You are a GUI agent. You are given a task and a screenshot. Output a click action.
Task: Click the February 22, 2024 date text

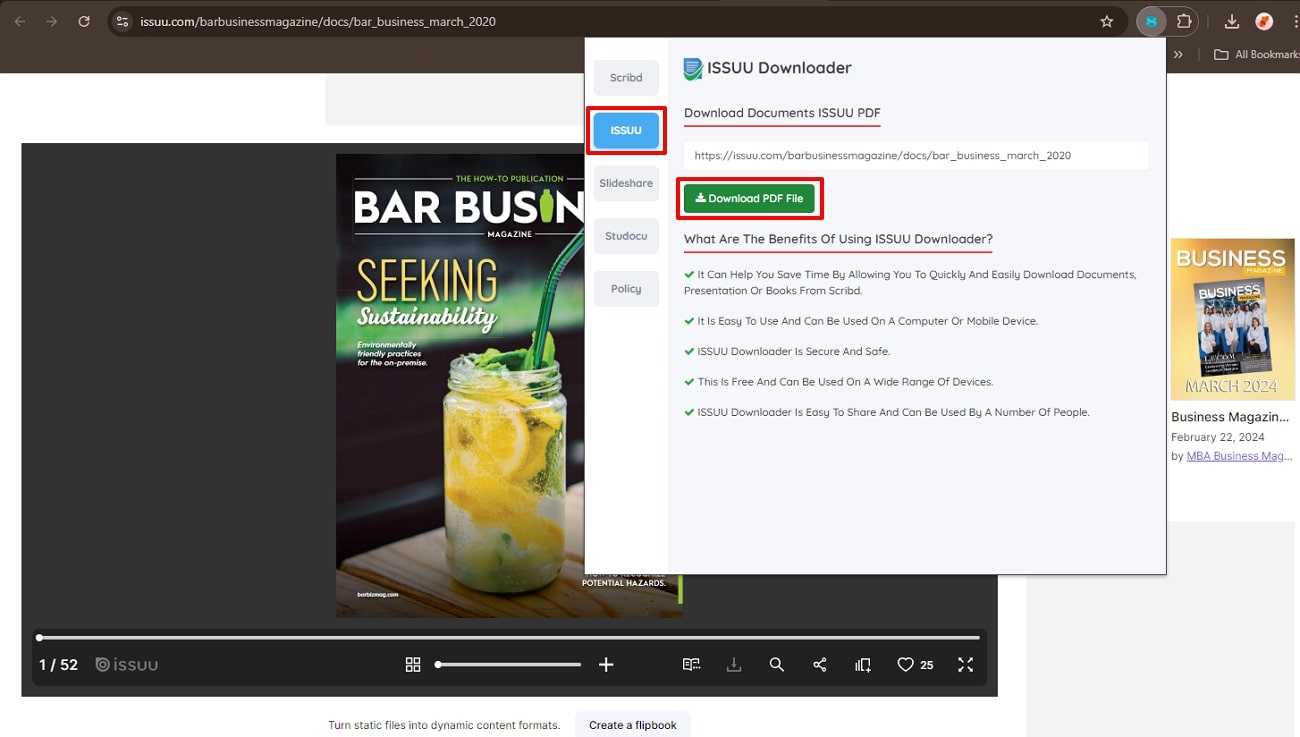pyautogui.click(x=1218, y=437)
